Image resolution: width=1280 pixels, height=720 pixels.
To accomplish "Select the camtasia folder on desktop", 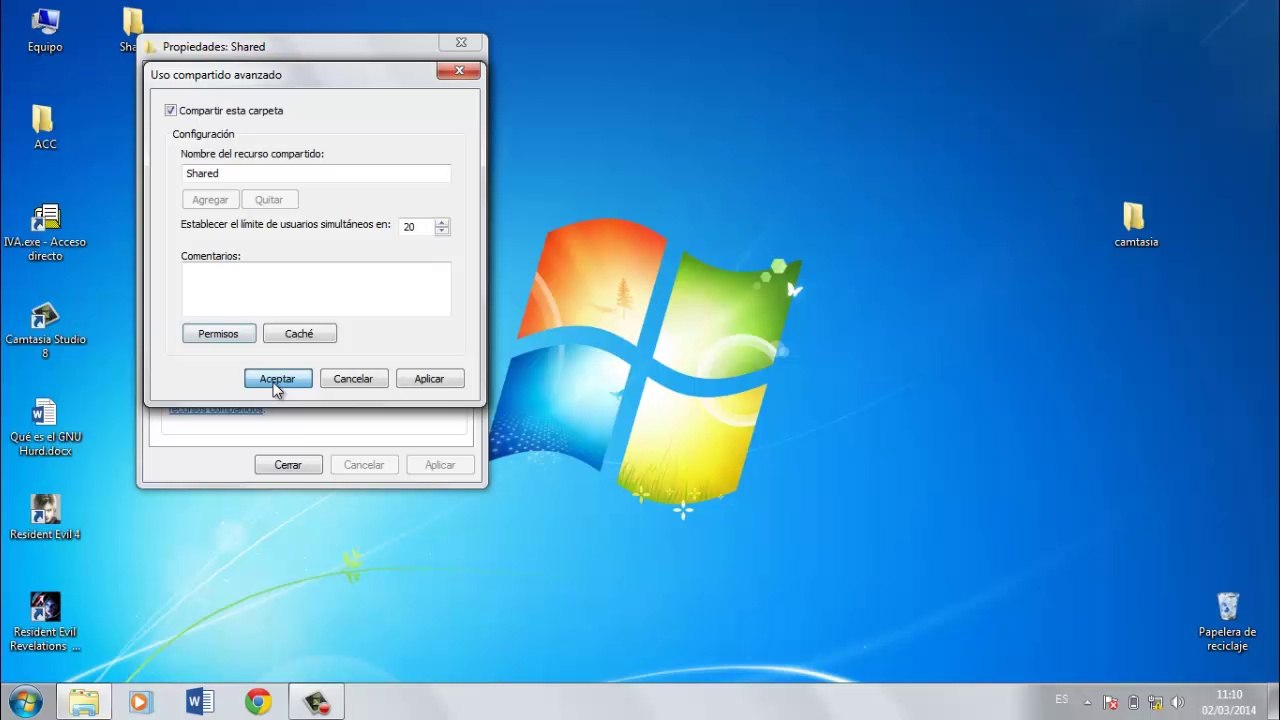I will coord(1136,225).
